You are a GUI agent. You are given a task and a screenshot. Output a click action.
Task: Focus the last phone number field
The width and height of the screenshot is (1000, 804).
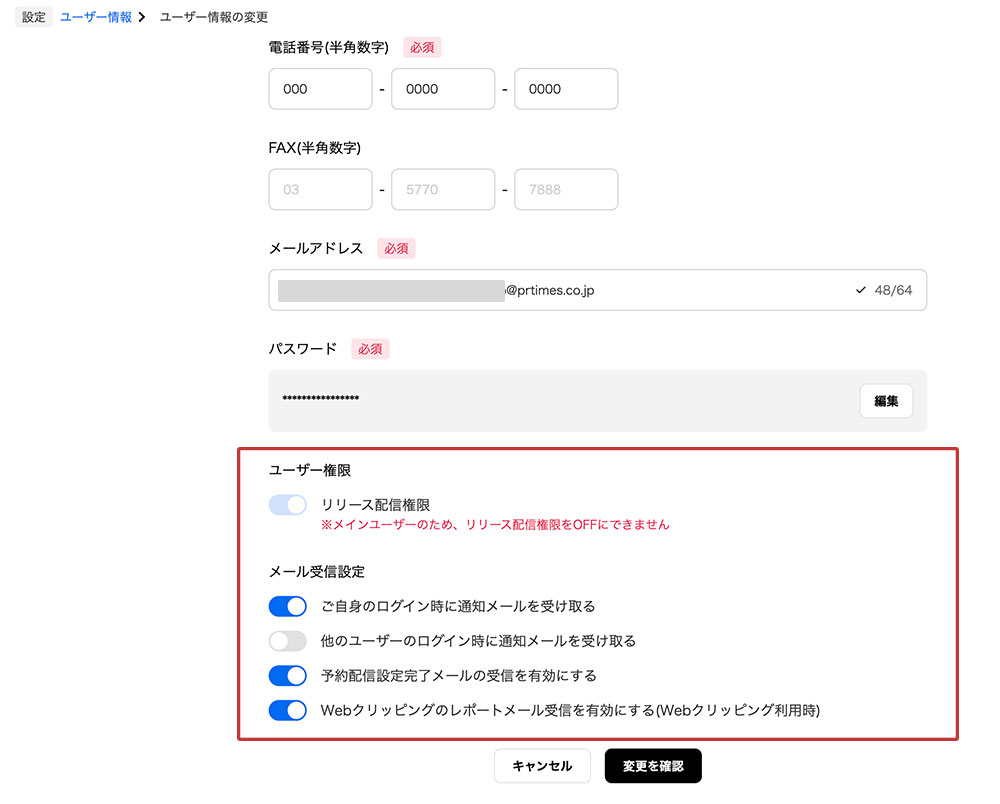tap(565, 89)
